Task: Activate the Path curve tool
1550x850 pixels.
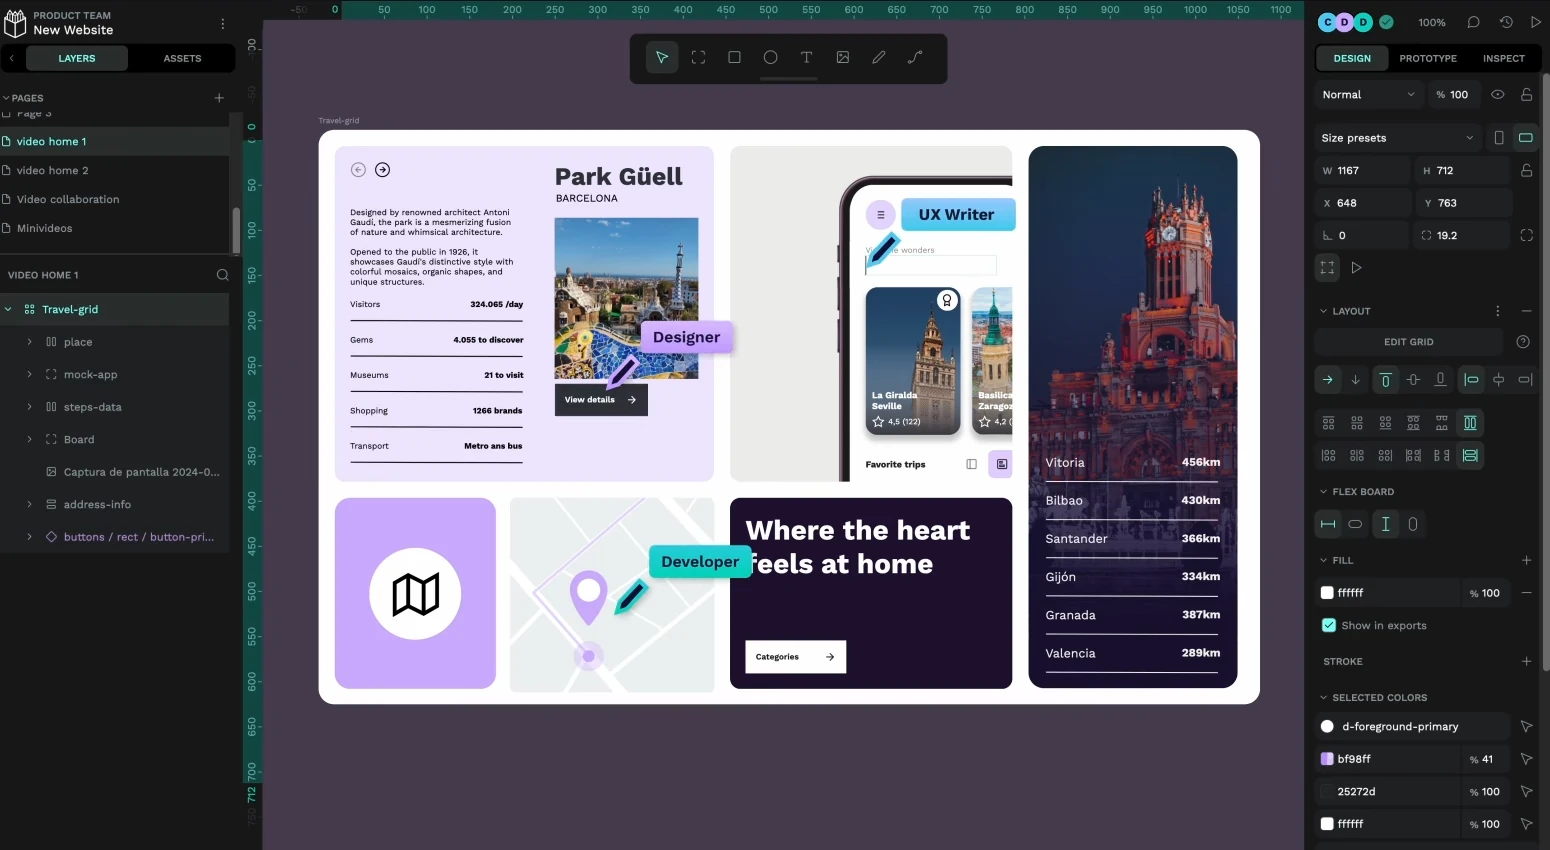Action: tap(915, 58)
